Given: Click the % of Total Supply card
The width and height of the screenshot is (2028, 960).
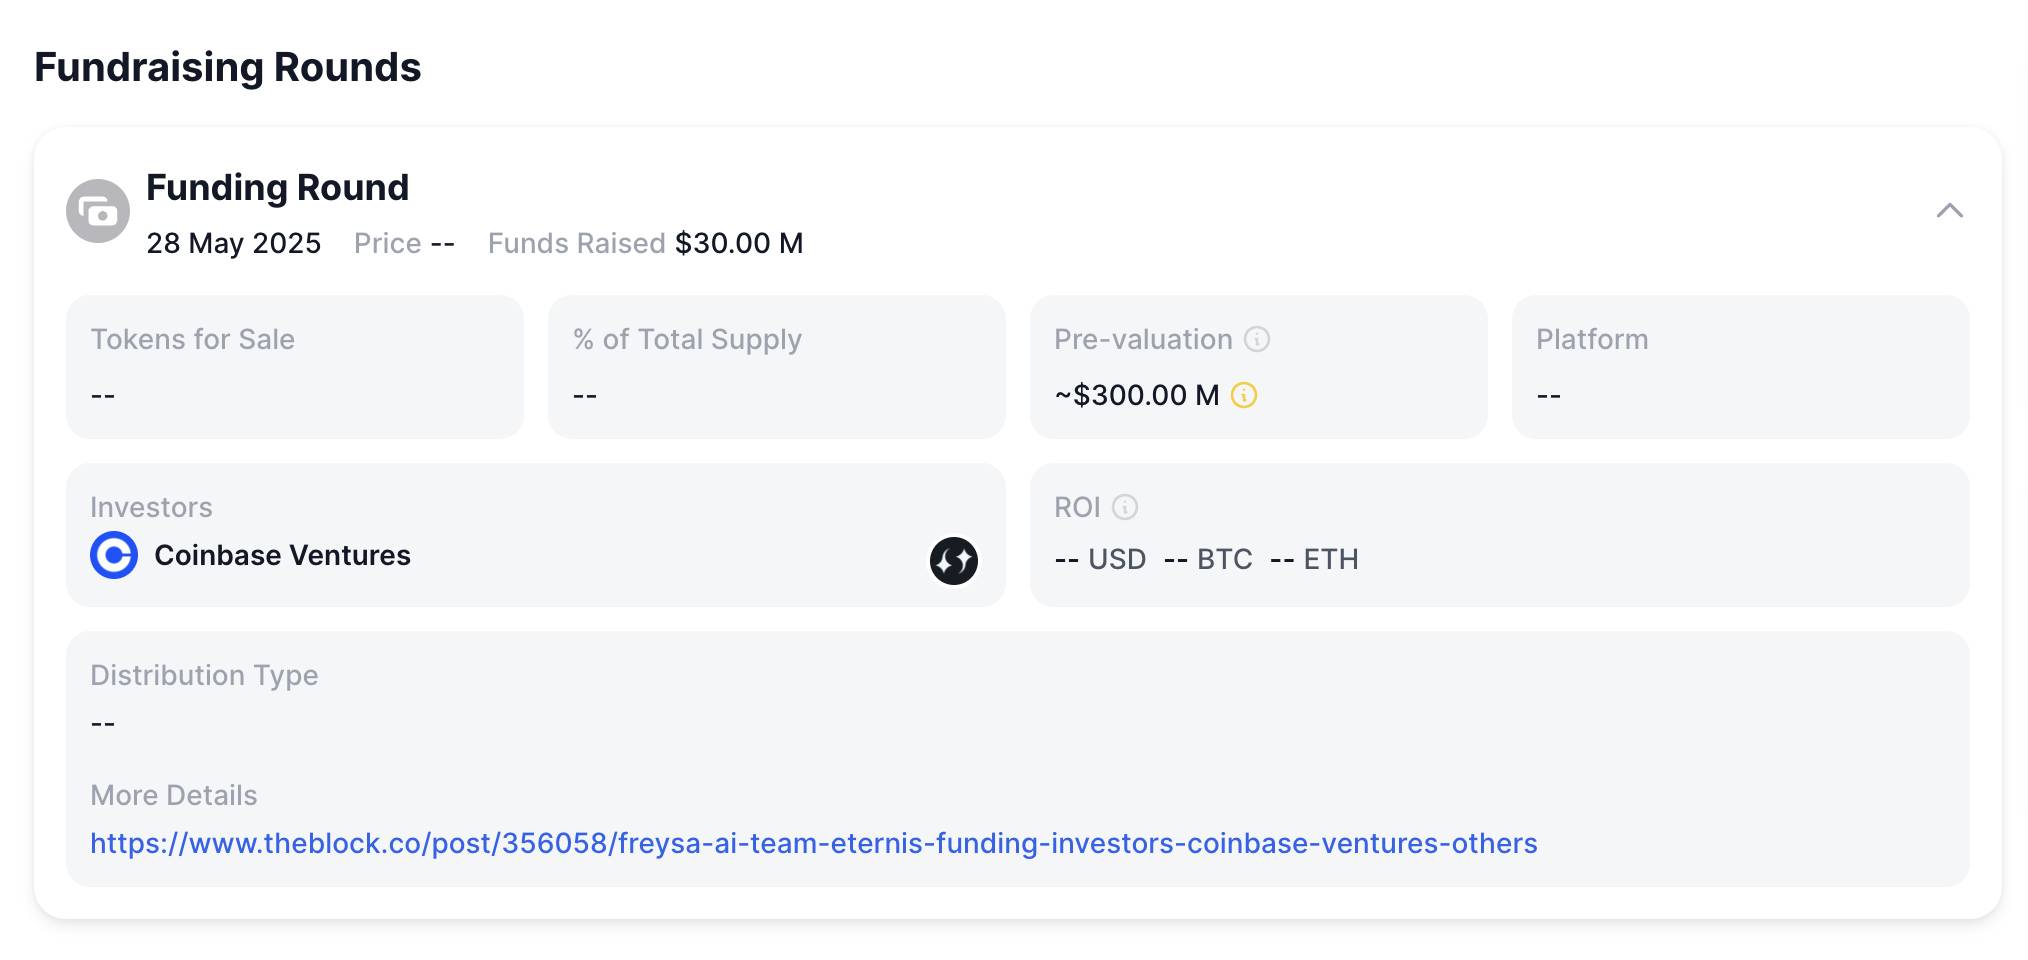Looking at the screenshot, I should (777, 367).
